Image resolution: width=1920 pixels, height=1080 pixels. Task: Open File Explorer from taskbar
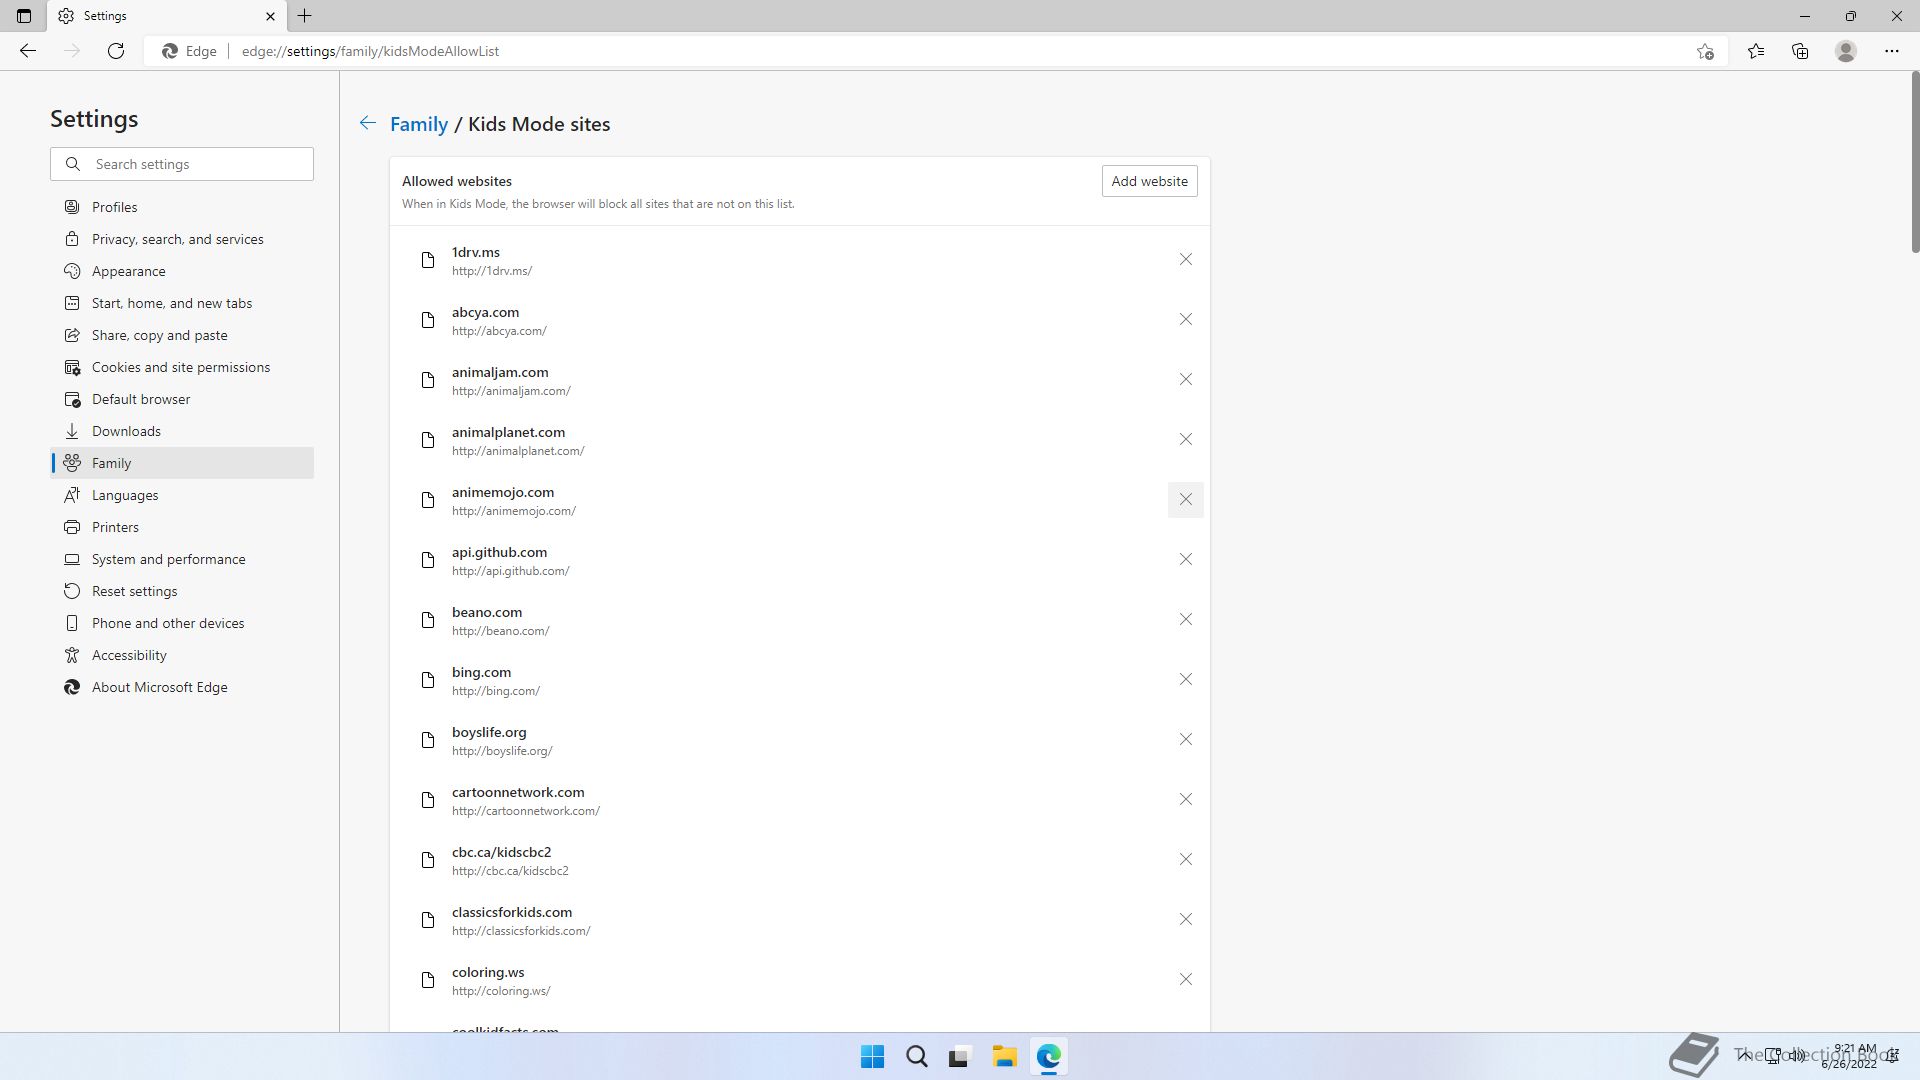[x=1004, y=1057]
